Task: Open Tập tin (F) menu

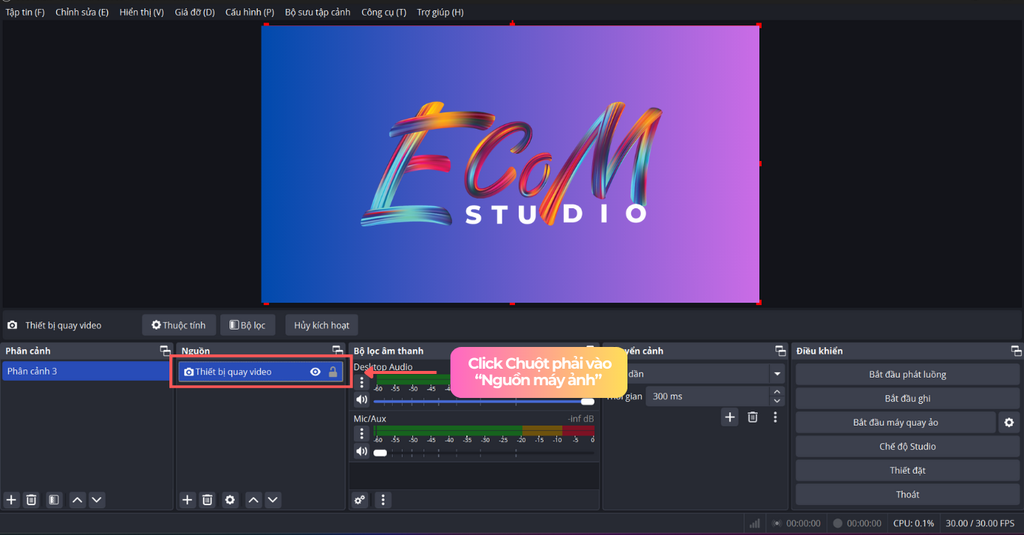Action: tap(25, 12)
